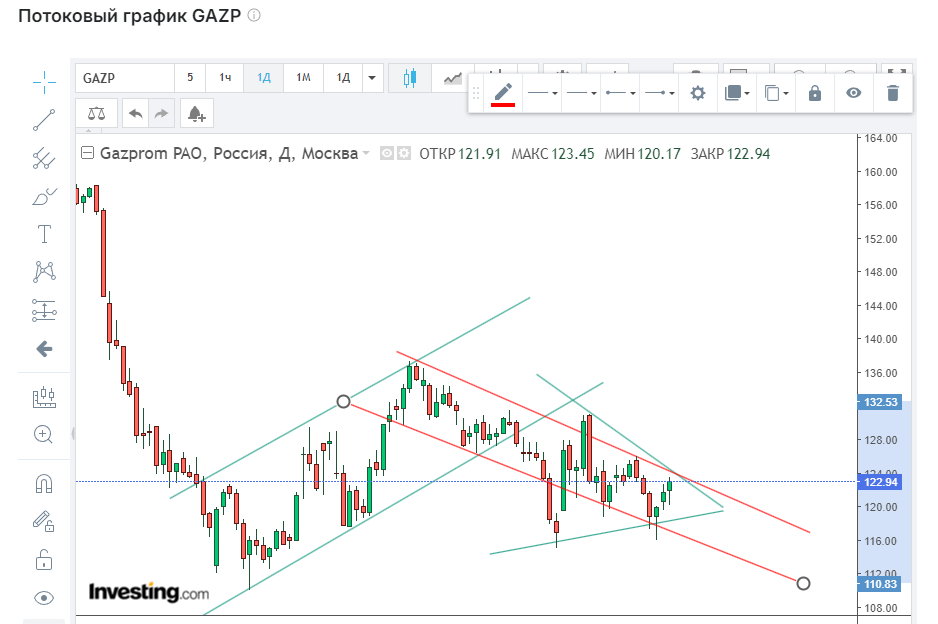Lock the selected drawing
Screen dimensions: 938x624
point(815,93)
